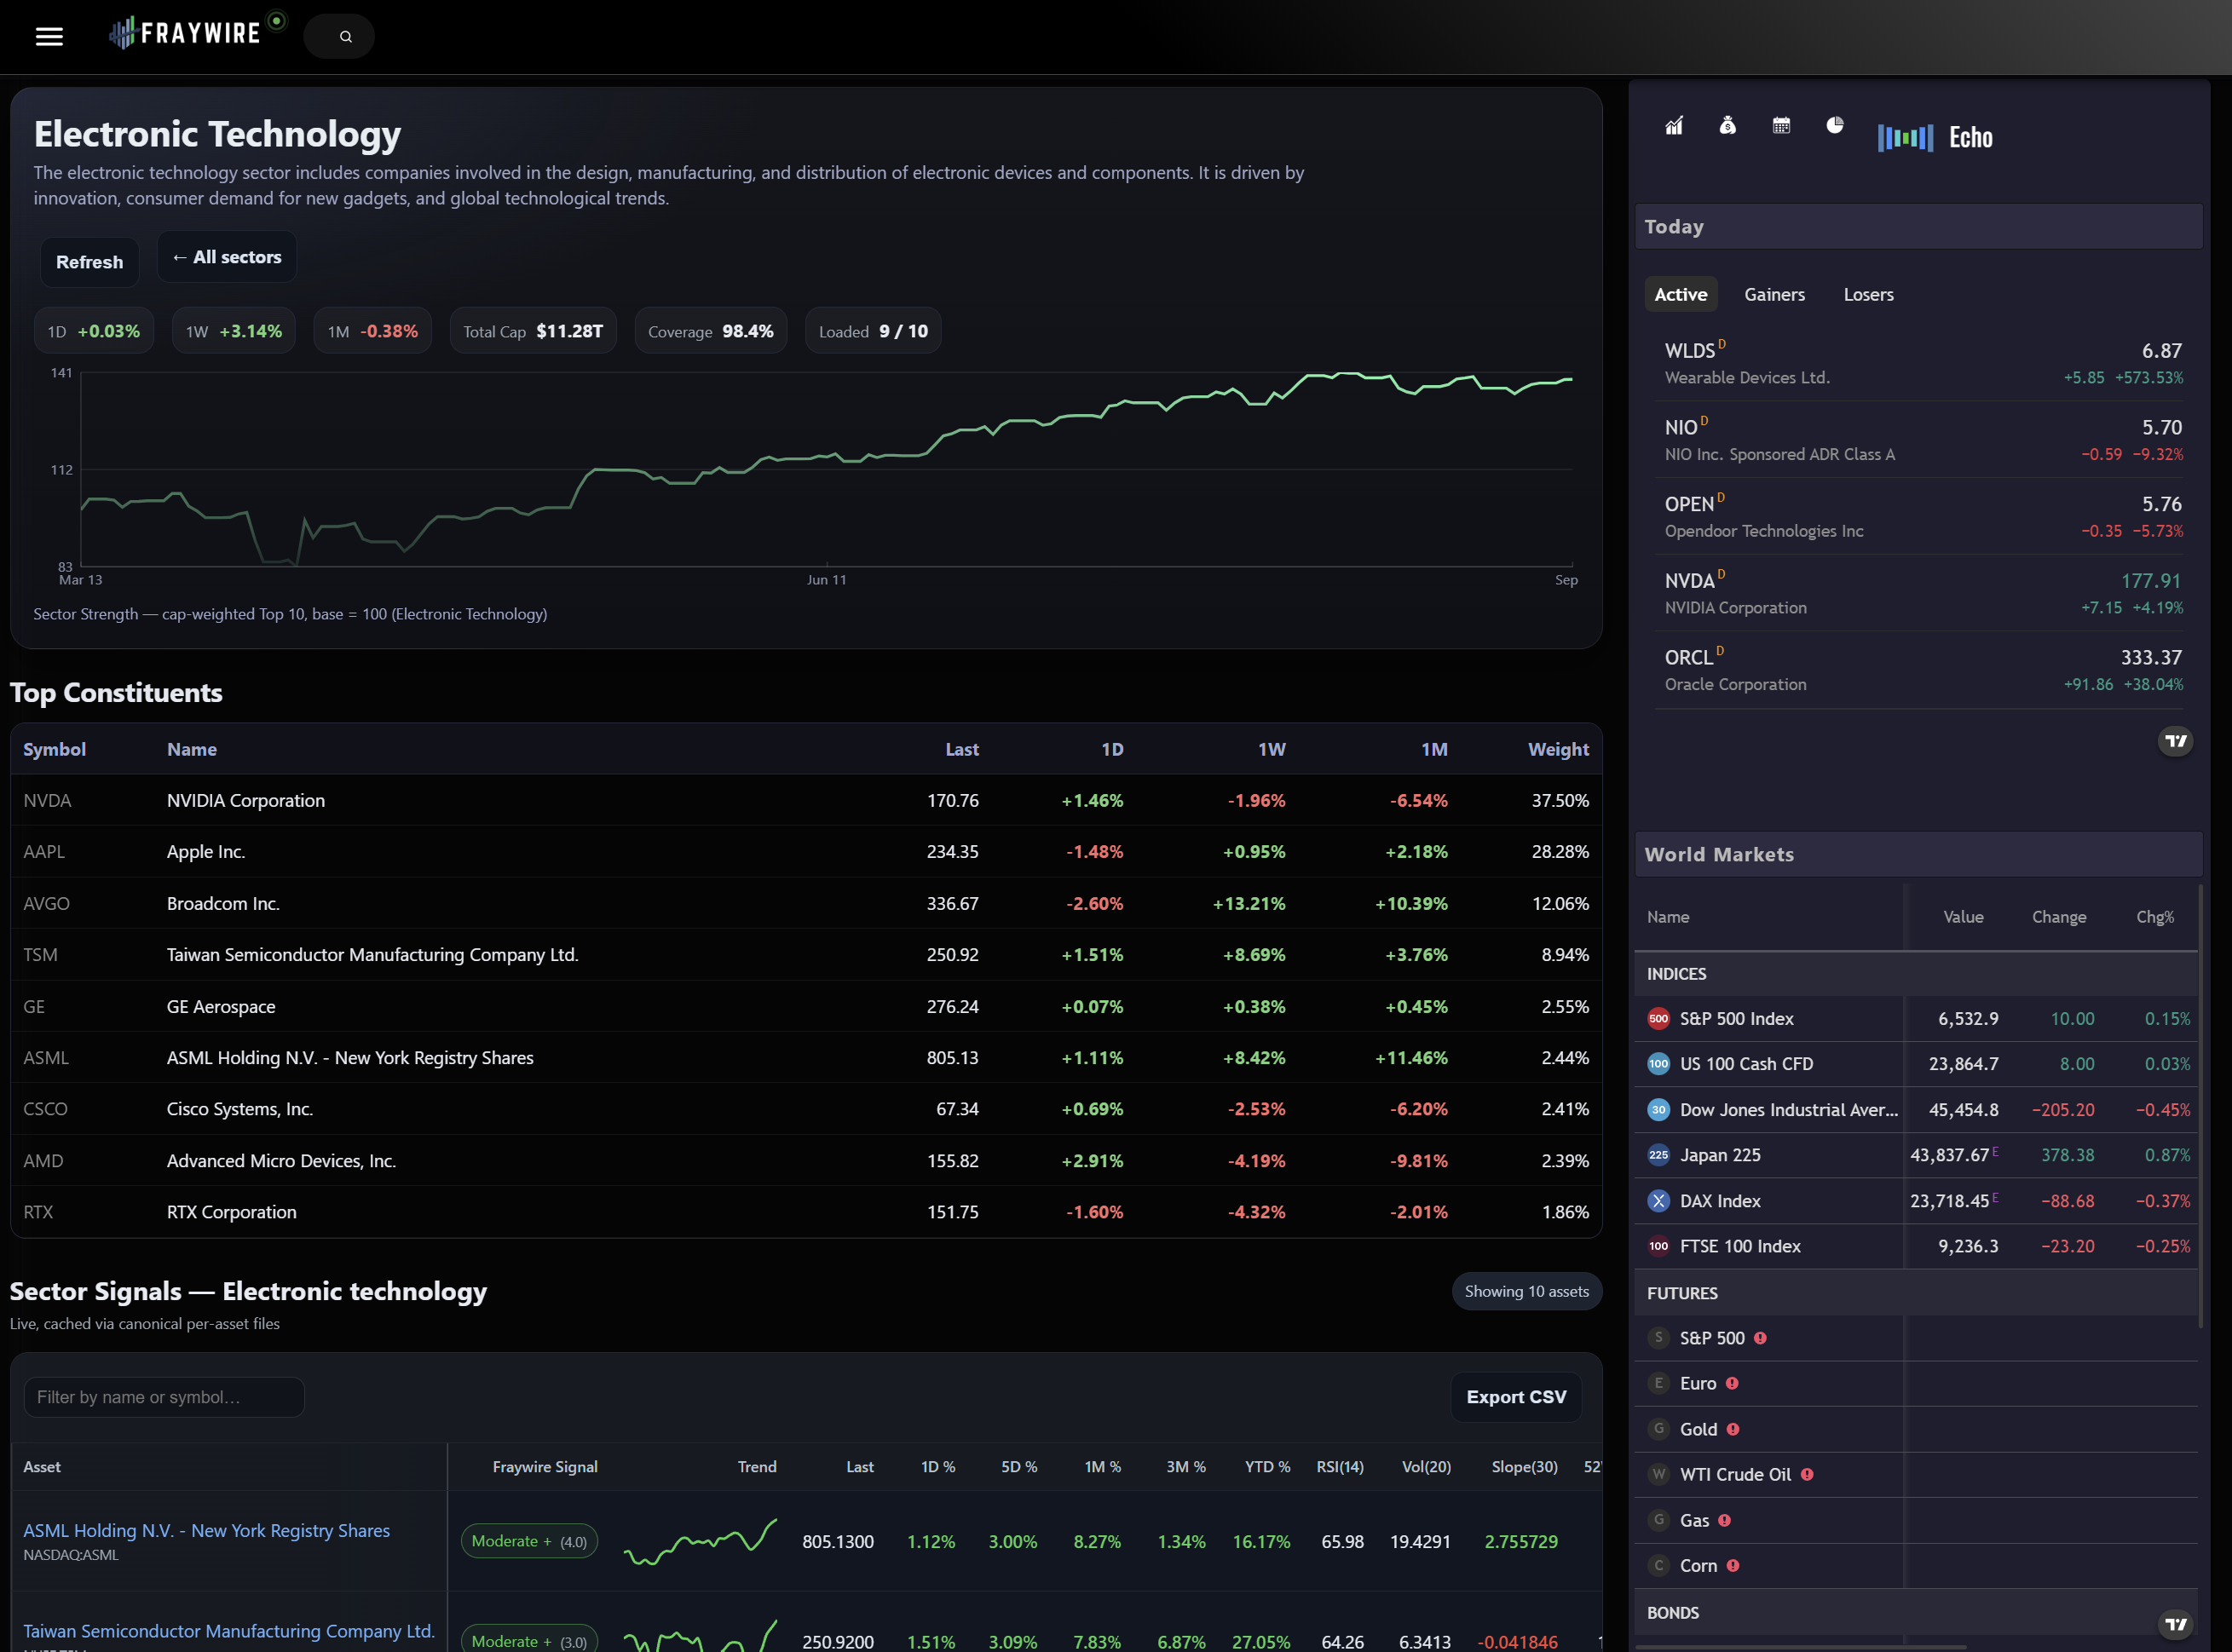Sort constituents by Weight column header

(1557, 750)
